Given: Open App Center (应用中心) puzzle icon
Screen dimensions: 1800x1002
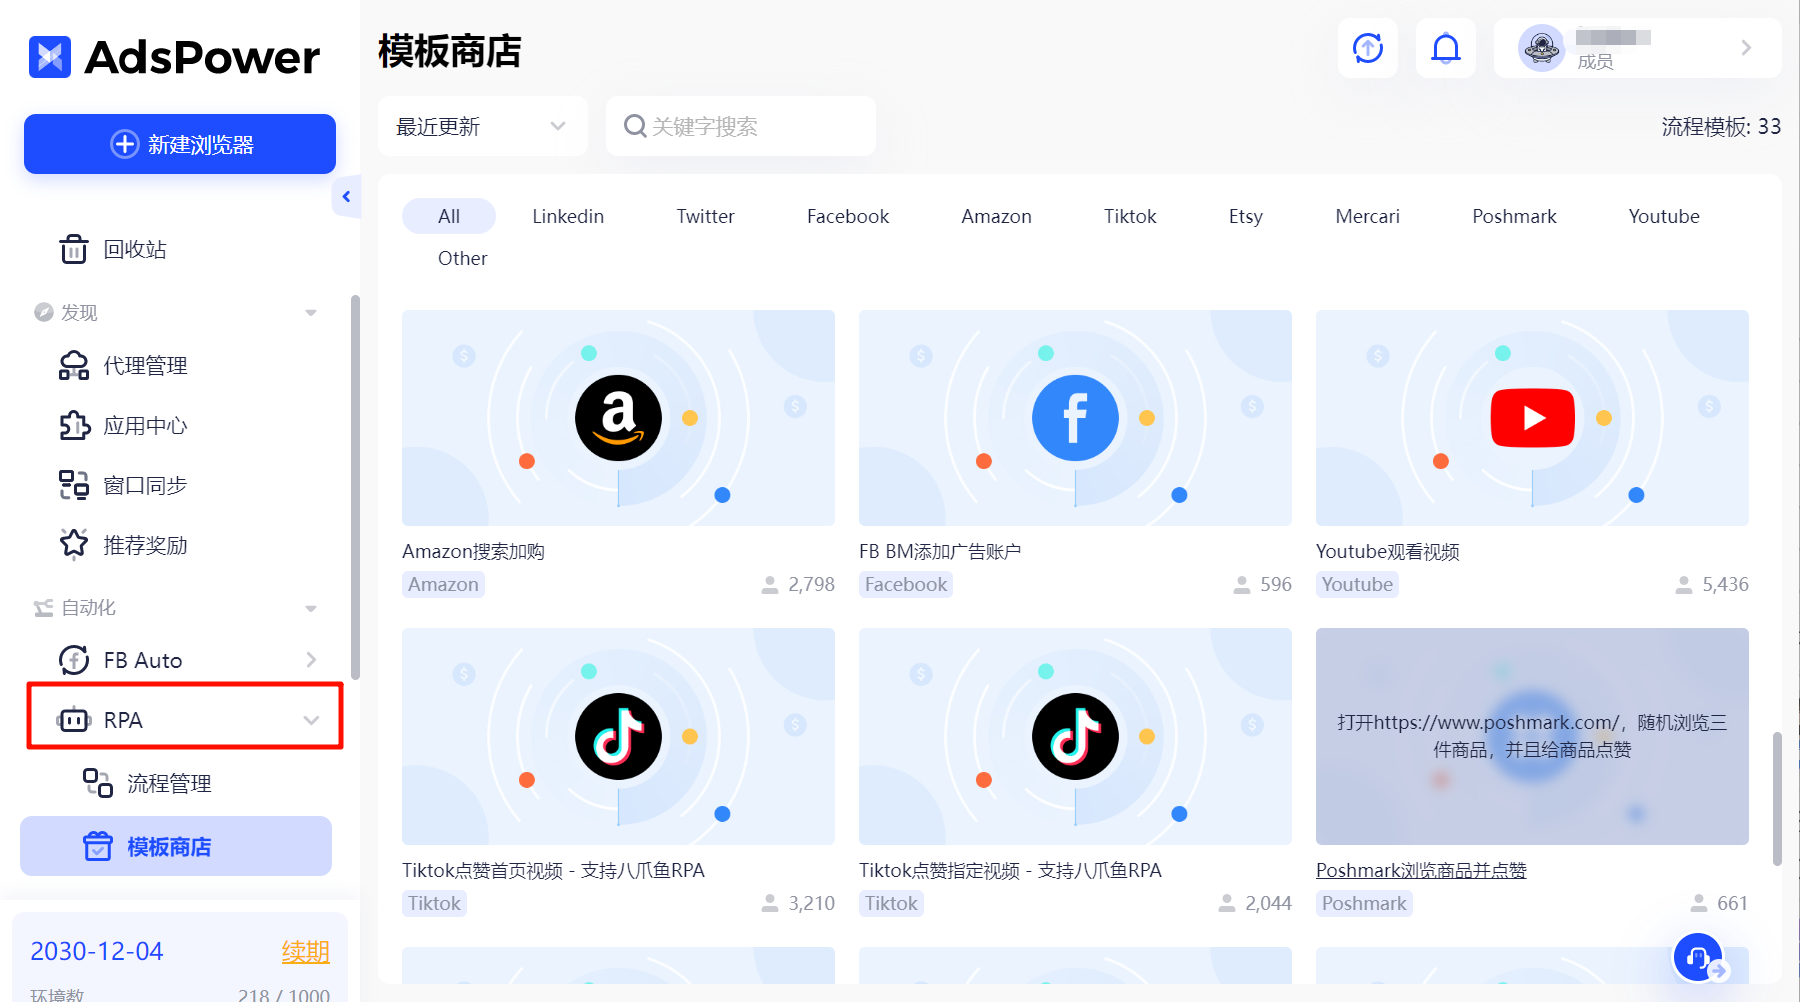Looking at the screenshot, I should point(74,426).
